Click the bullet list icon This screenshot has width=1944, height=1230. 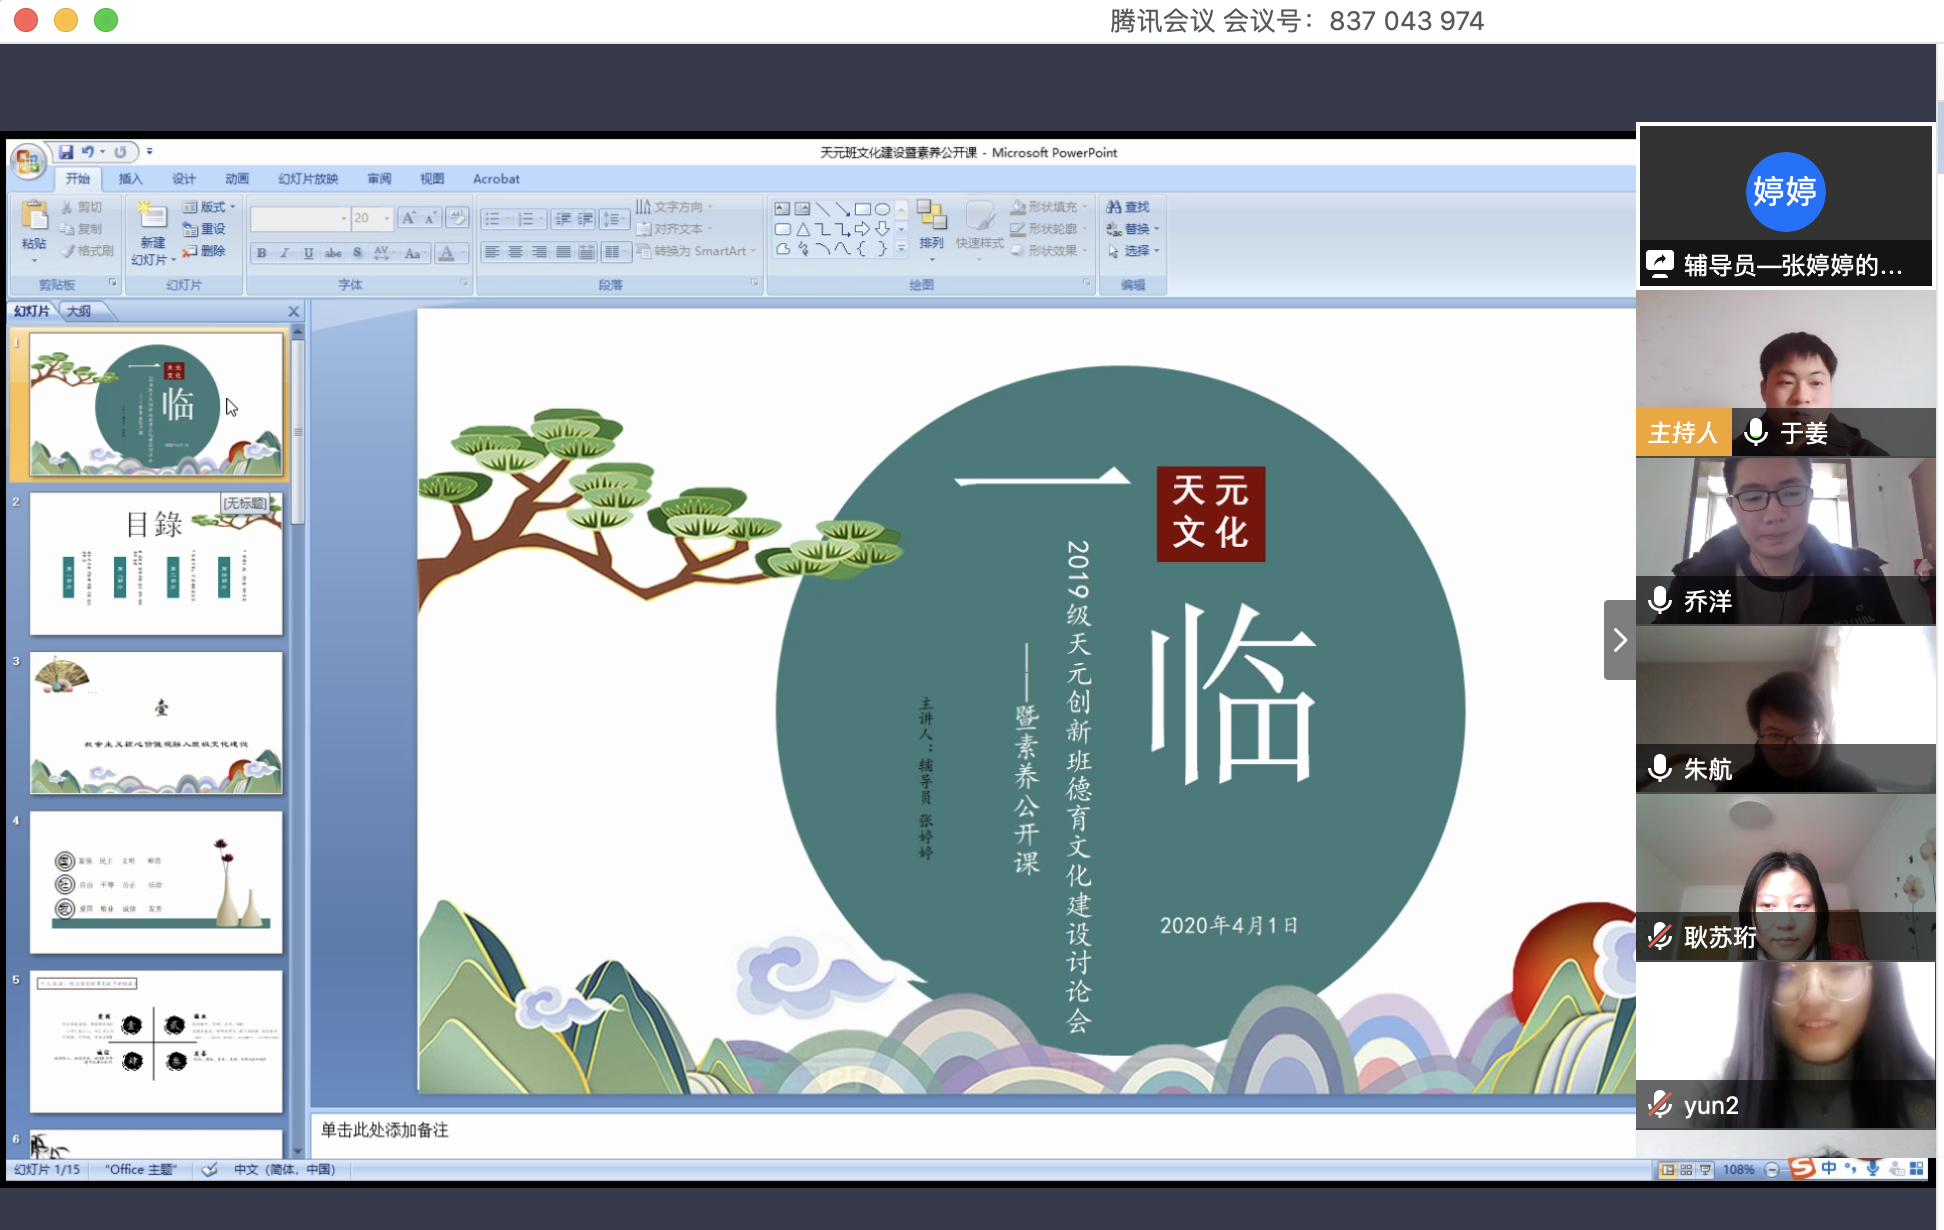pyautogui.click(x=492, y=219)
